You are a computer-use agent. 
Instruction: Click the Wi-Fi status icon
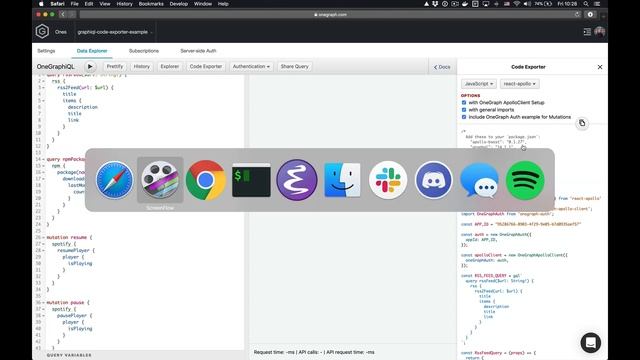(517, 4)
